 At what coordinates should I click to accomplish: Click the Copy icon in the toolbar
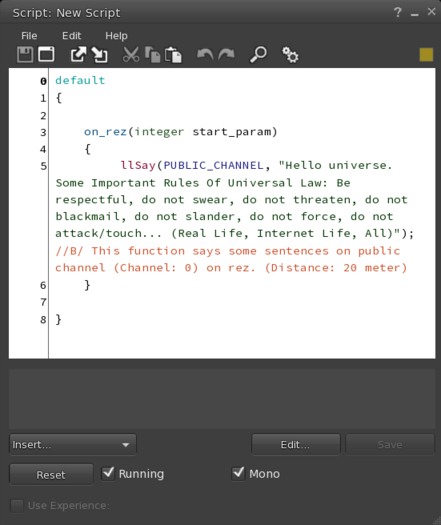pyautogui.click(x=153, y=55)
